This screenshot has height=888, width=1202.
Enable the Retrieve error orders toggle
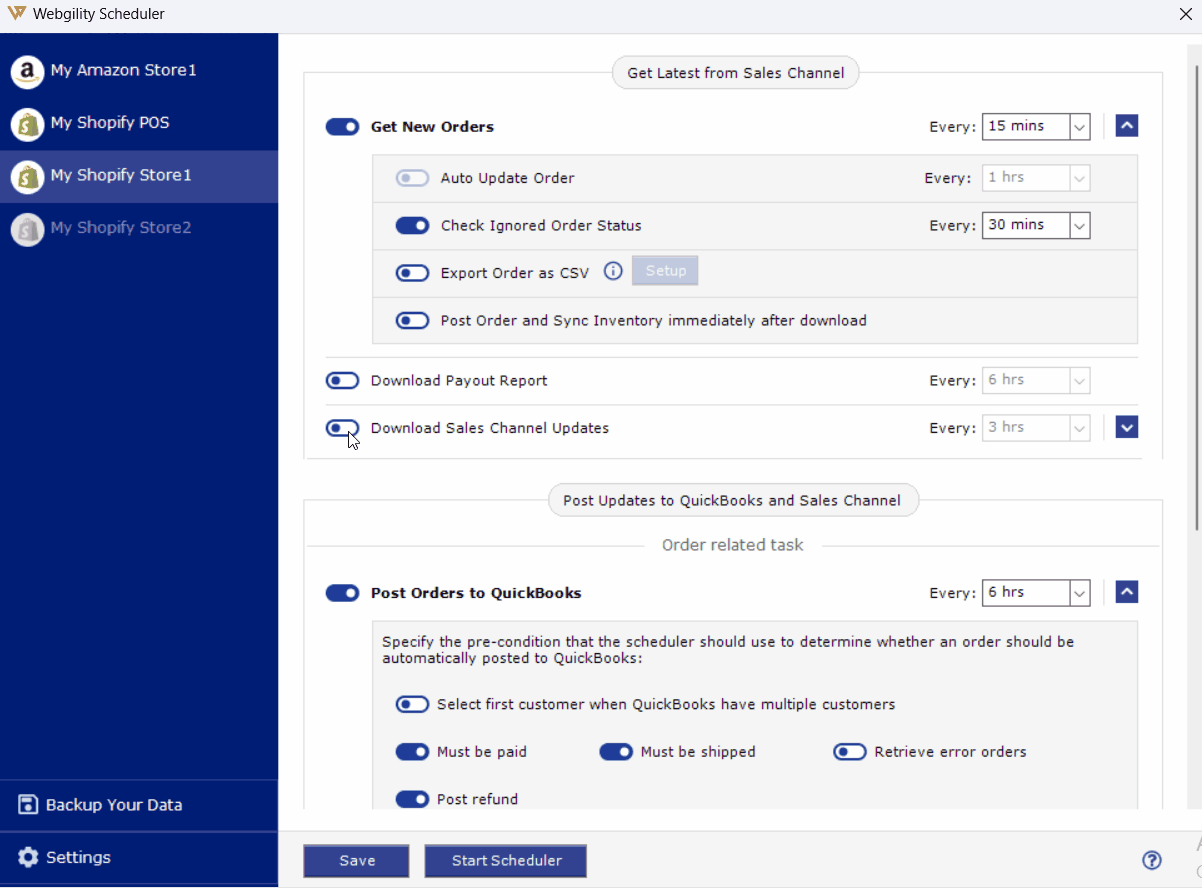tap(850, 752)
